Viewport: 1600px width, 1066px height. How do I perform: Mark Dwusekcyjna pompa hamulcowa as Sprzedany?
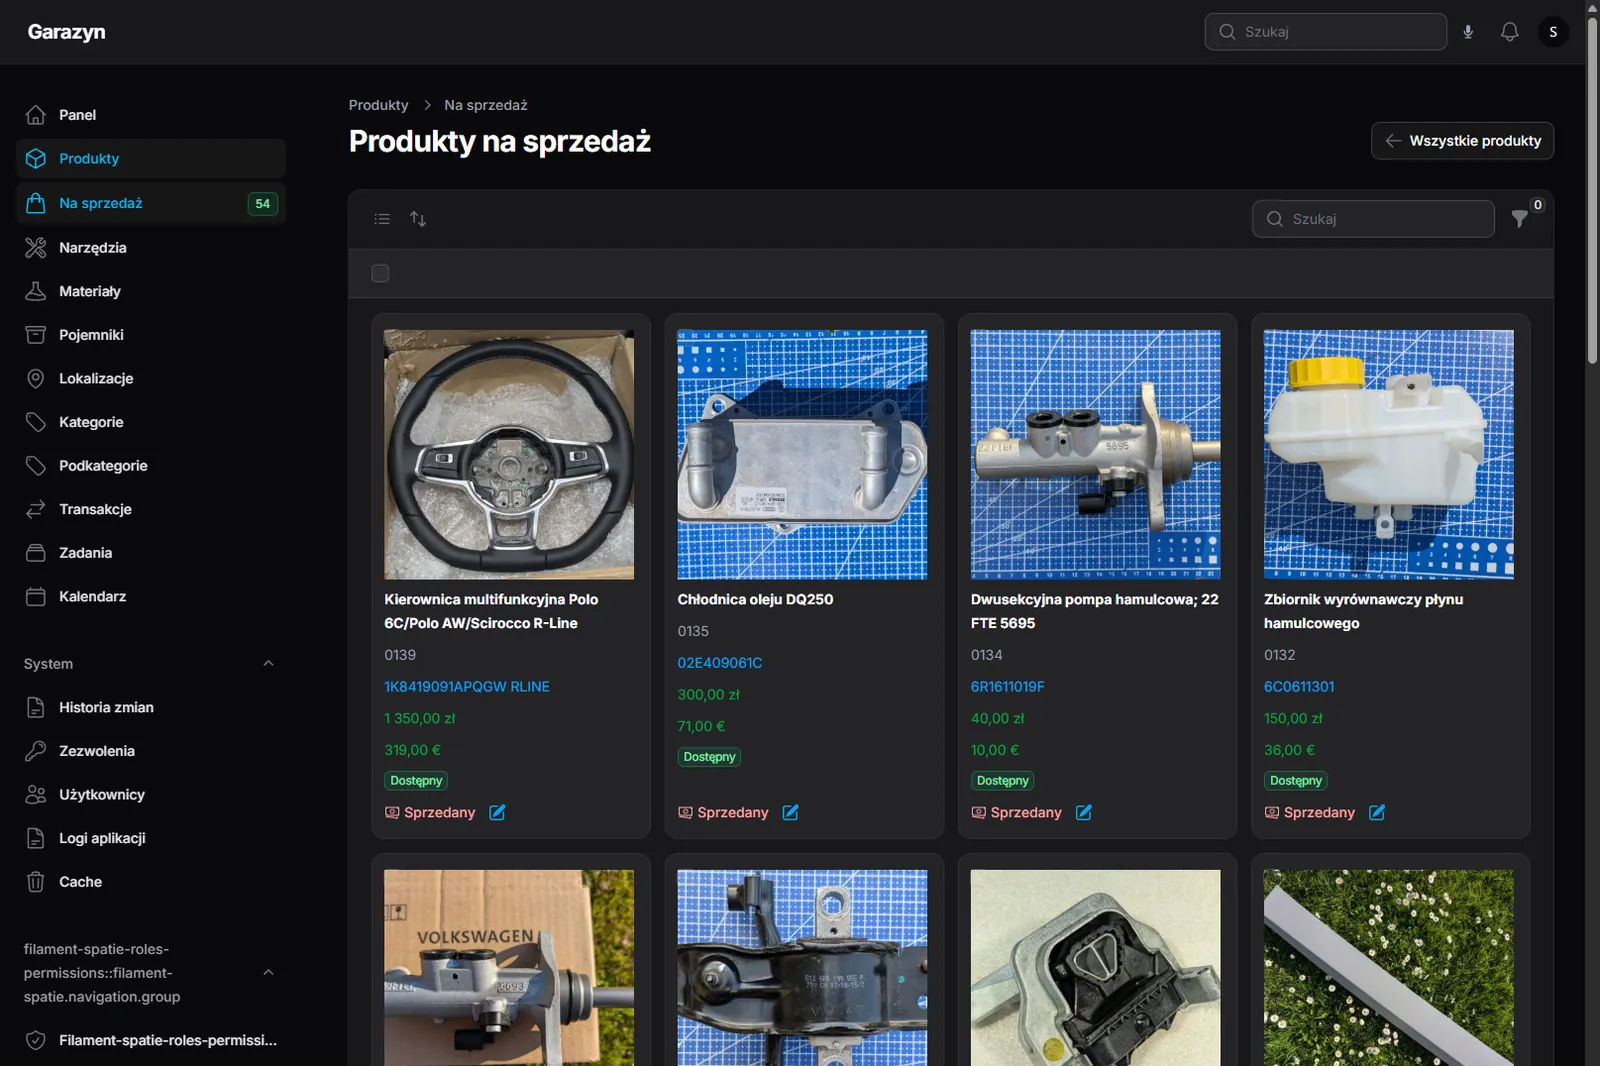pyautogui.click(x=1016, y=812)
